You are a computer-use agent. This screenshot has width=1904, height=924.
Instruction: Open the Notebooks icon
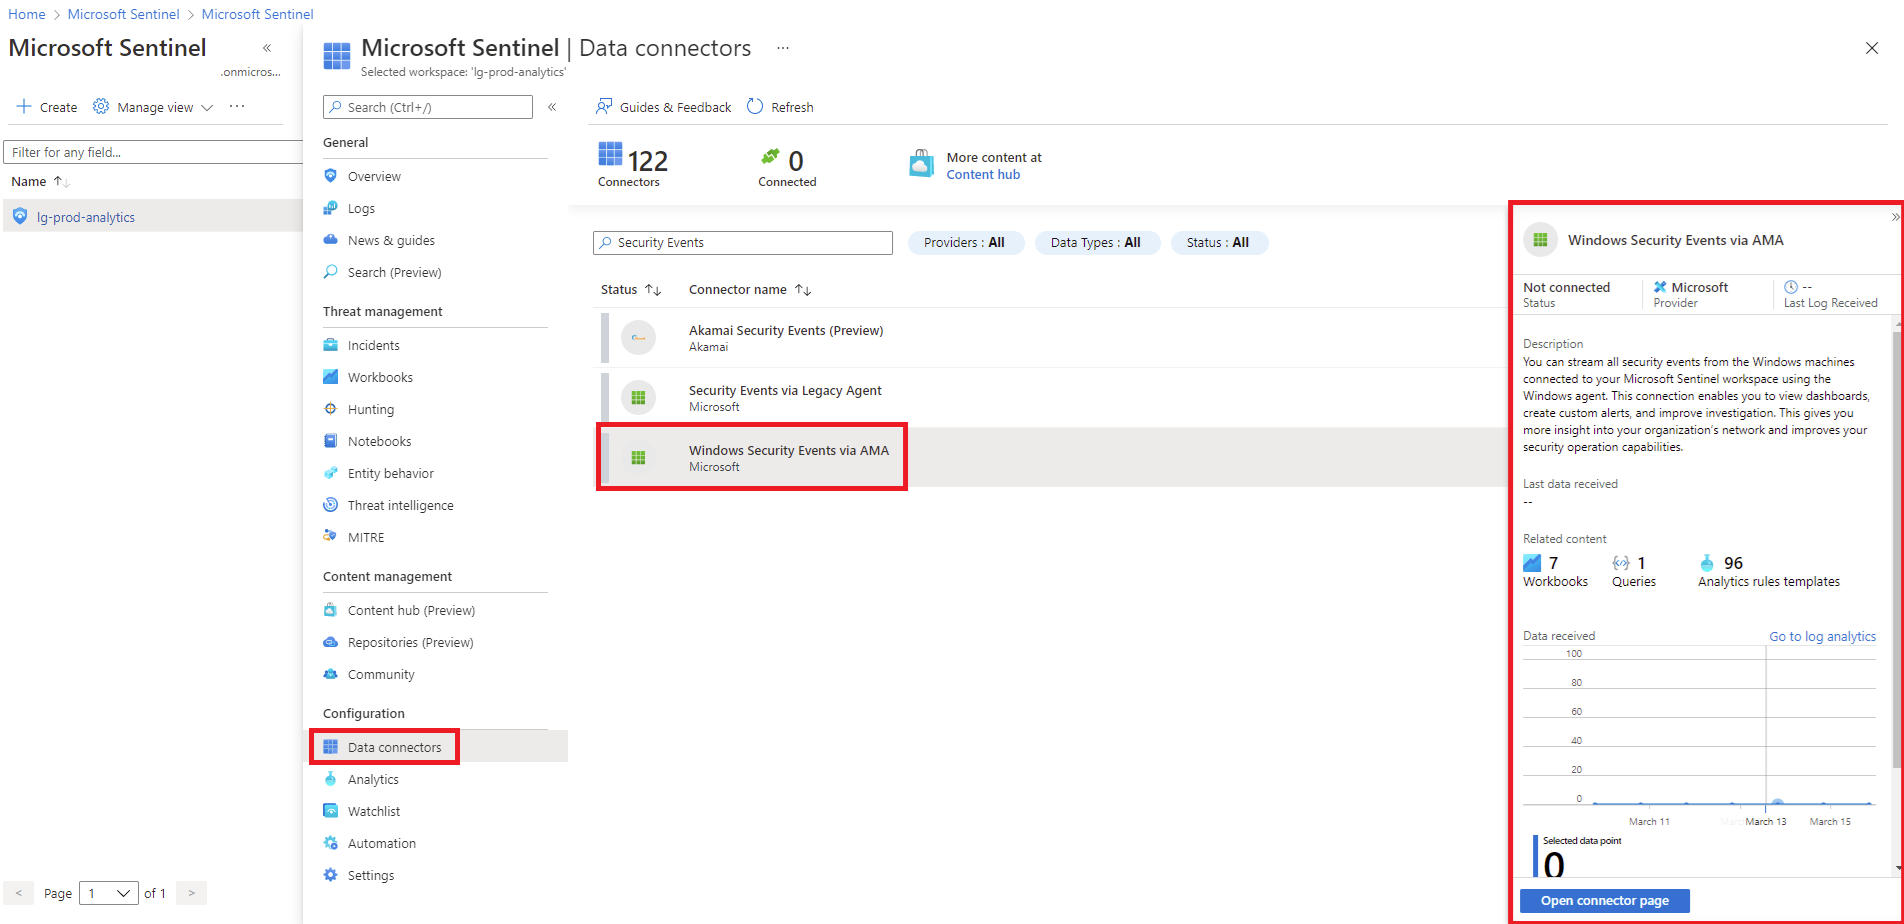(x=330, y=441)
